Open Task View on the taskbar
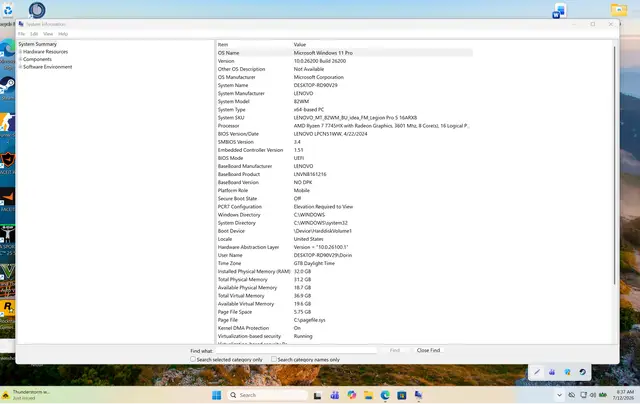 pyautogui.click(x=317, y=395)
